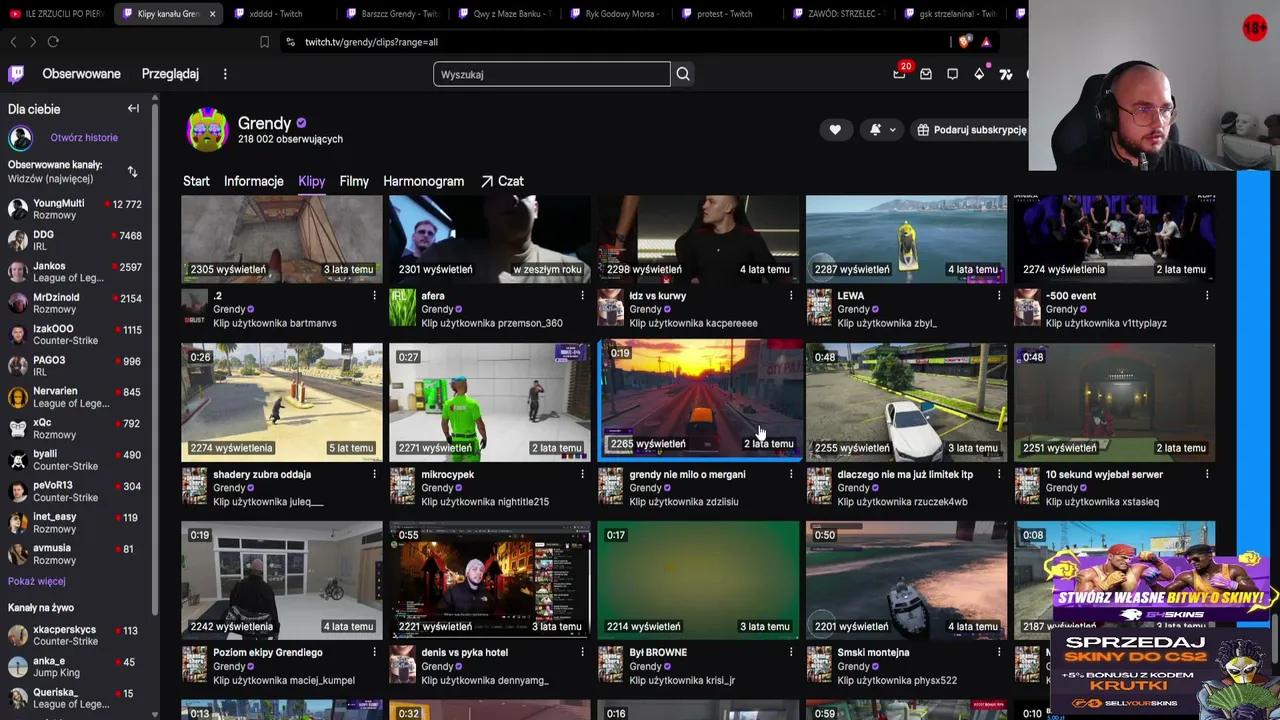Screen dimensions: 1280x720
Task: Click the Grendy channel avatar
Action: 207,130
